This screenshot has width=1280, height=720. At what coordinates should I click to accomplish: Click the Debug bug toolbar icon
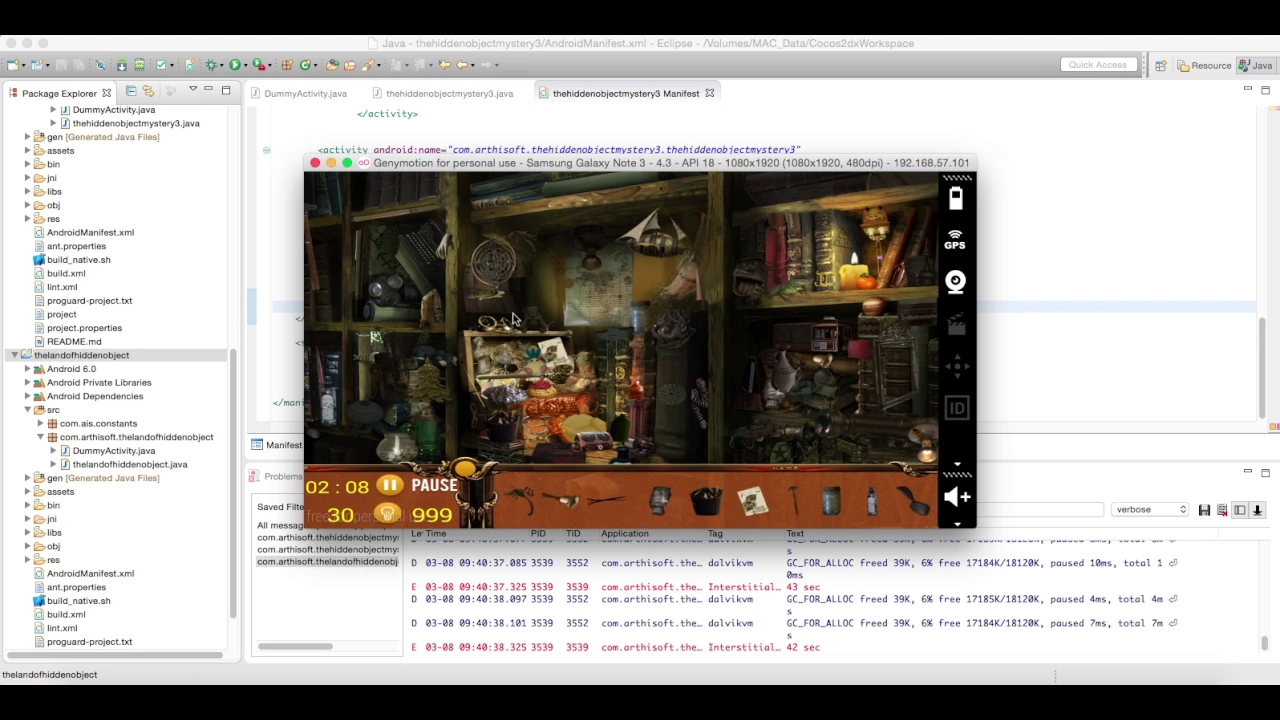click(x=211, y=65)
